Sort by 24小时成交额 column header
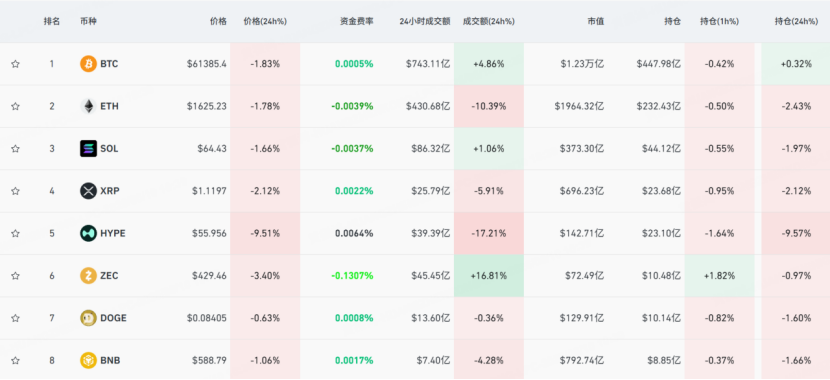The image size is (830, 380). [425, 22]
